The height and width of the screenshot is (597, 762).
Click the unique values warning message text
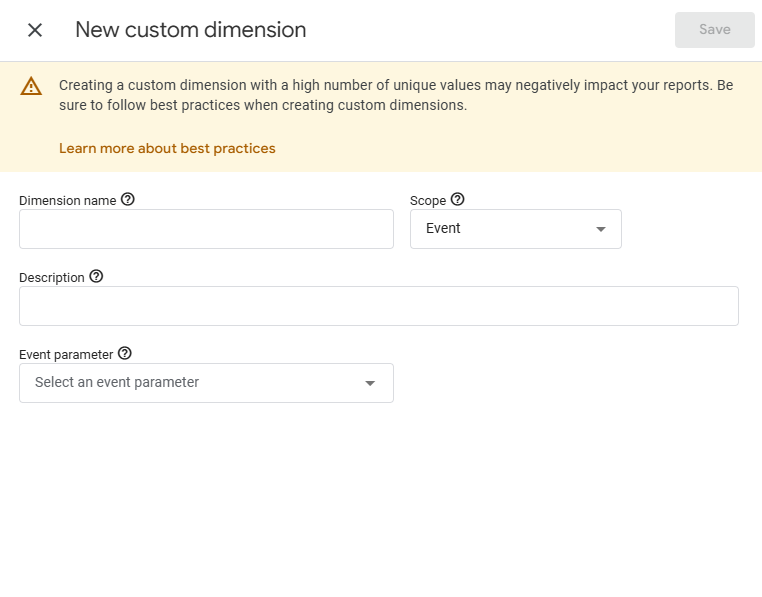[x=396, y=95]
